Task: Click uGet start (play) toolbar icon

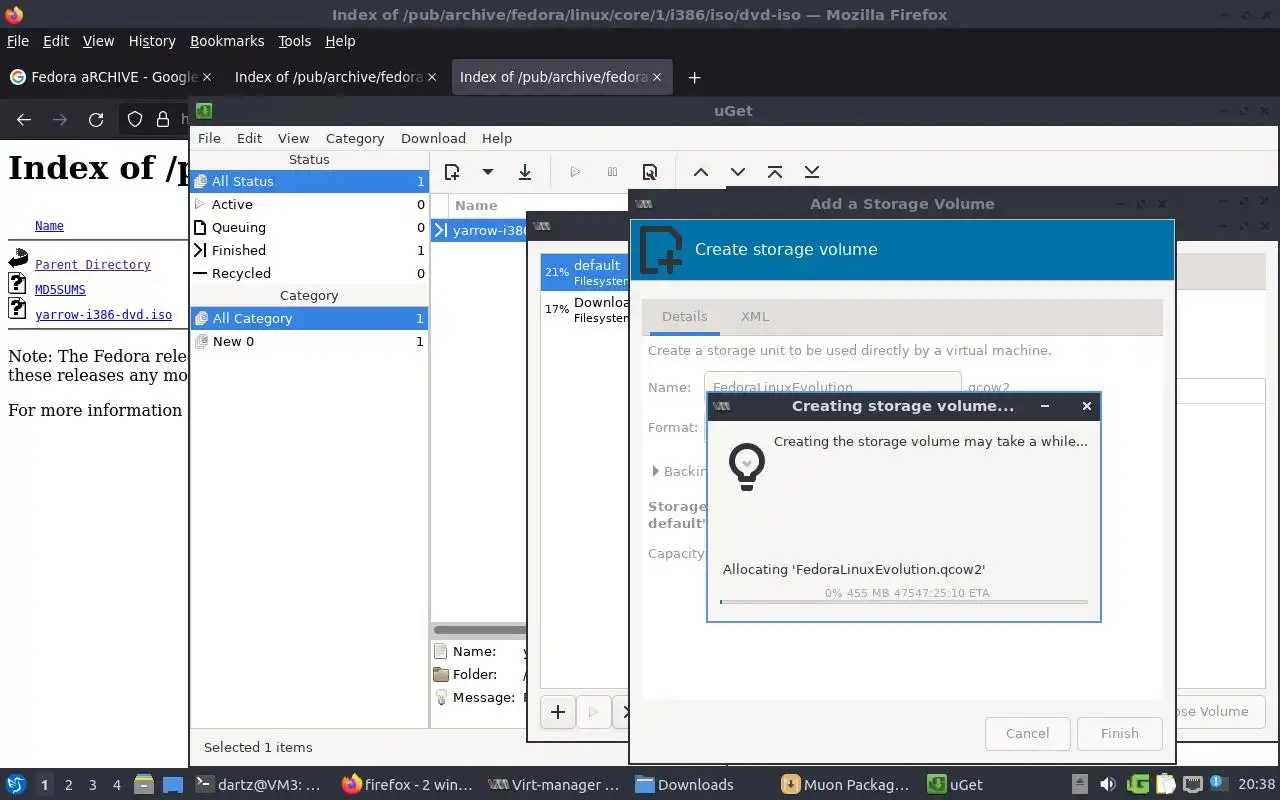Action: [575, 172]
